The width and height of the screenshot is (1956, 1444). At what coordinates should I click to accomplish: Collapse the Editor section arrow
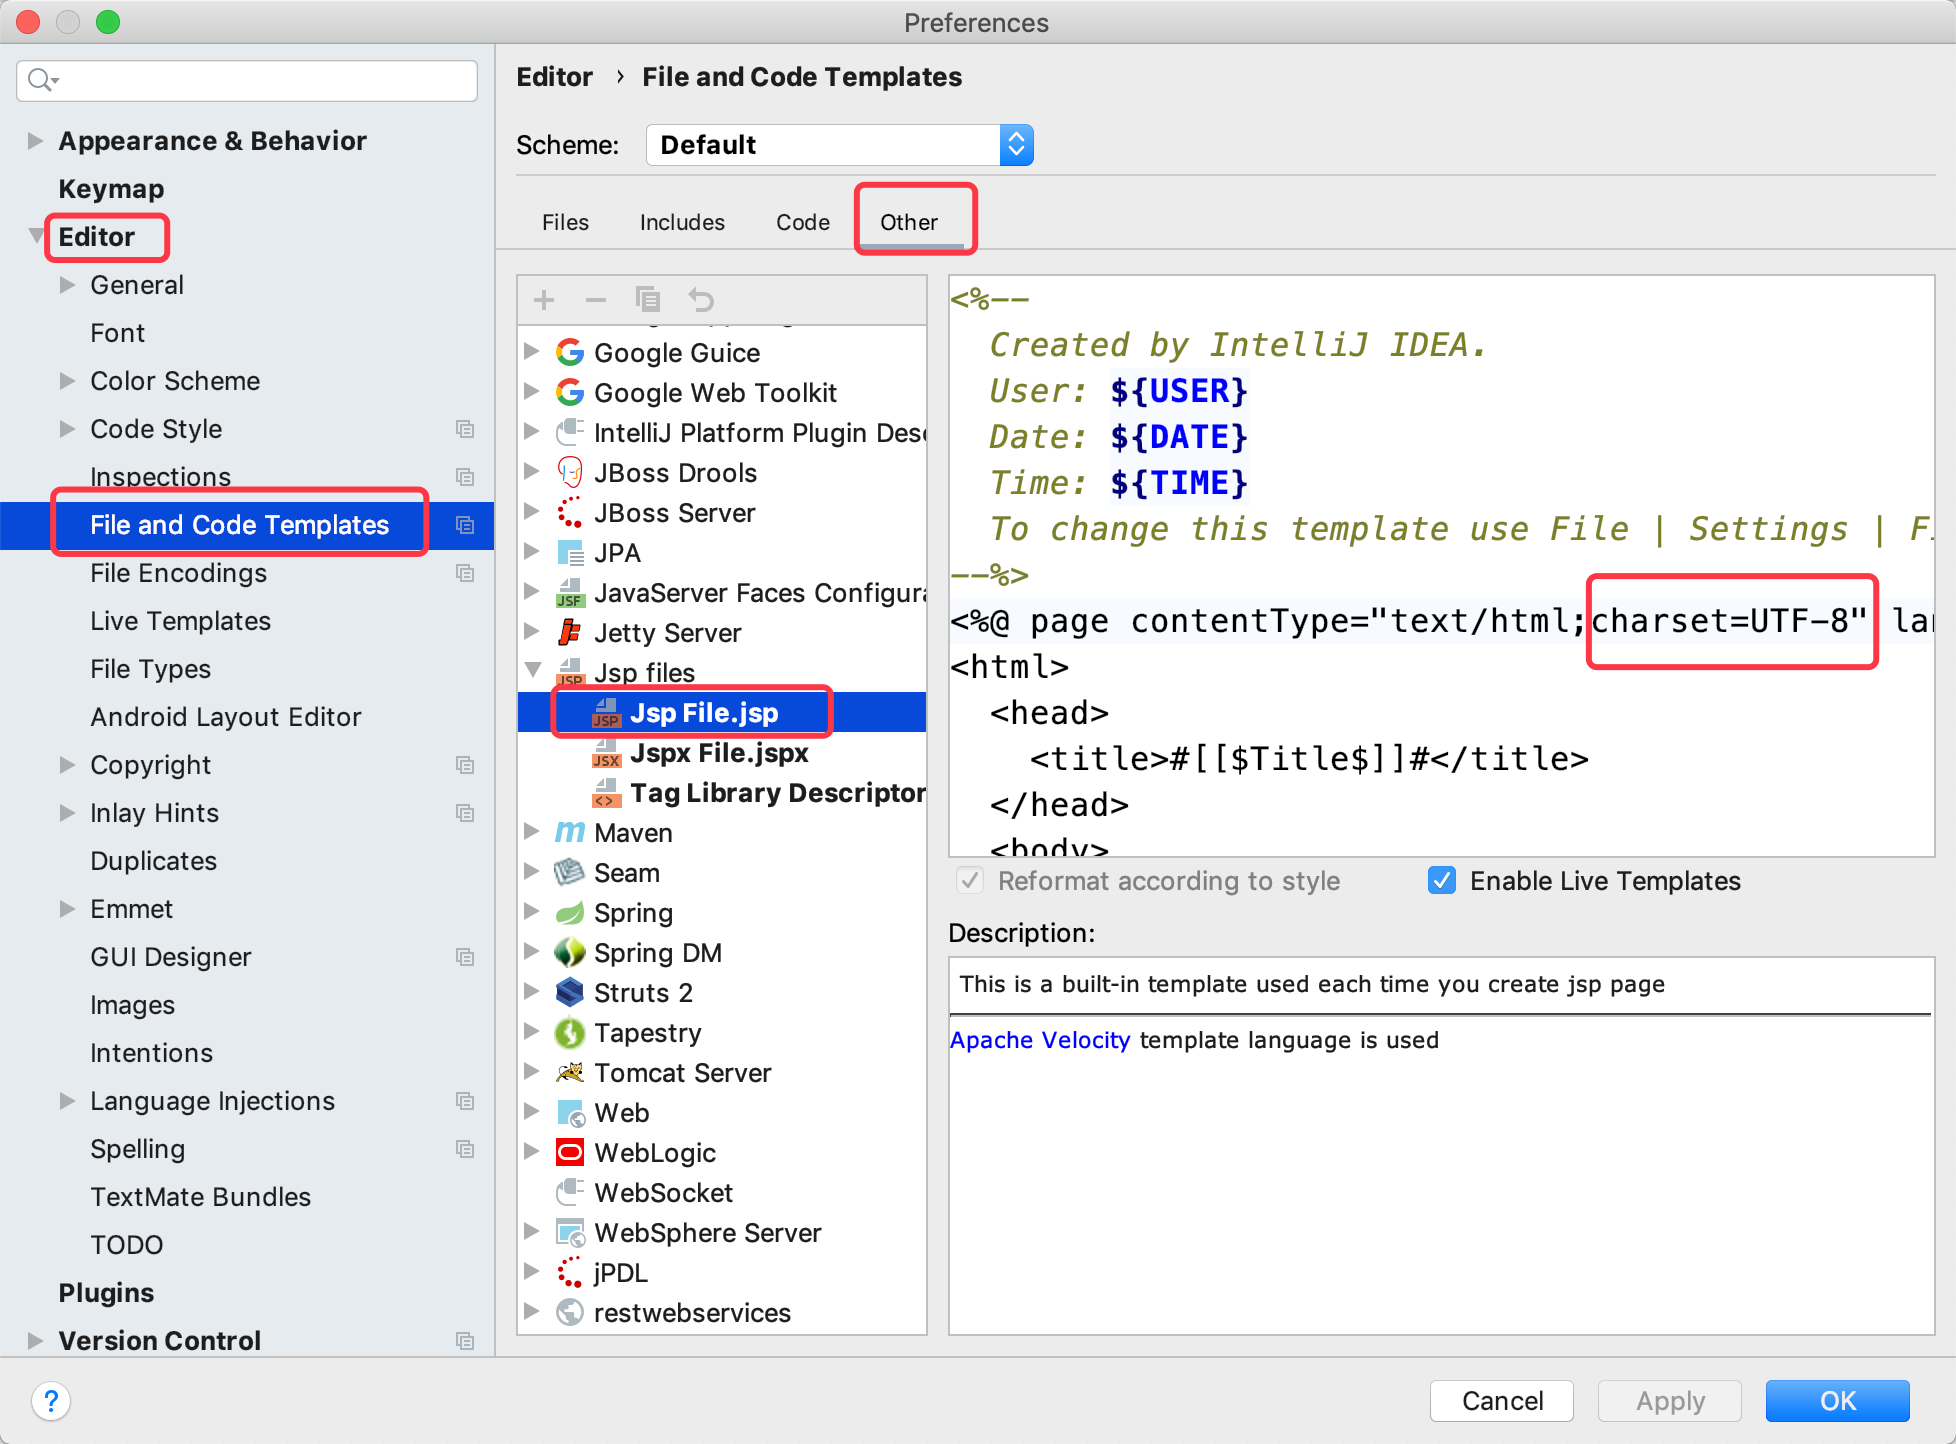36,237
